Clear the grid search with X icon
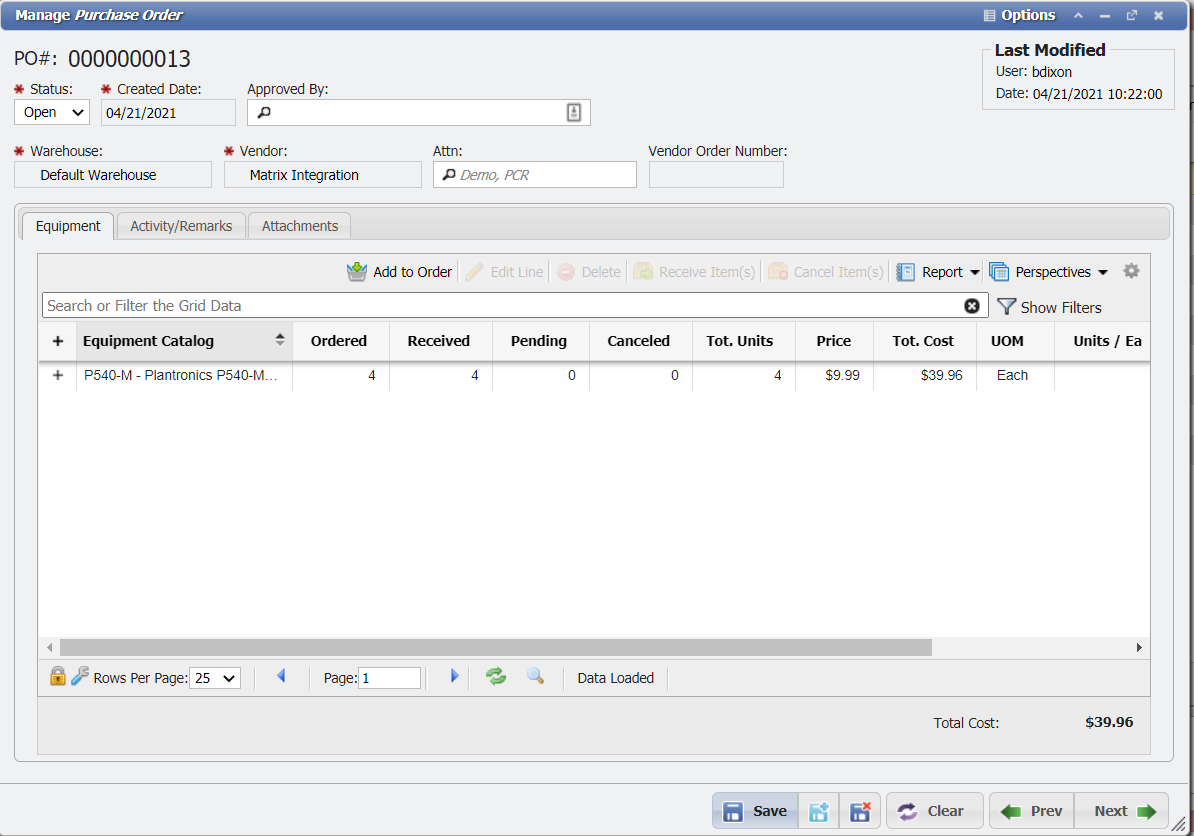This screenshot has height=836, width=1194. tap(972, 306)
